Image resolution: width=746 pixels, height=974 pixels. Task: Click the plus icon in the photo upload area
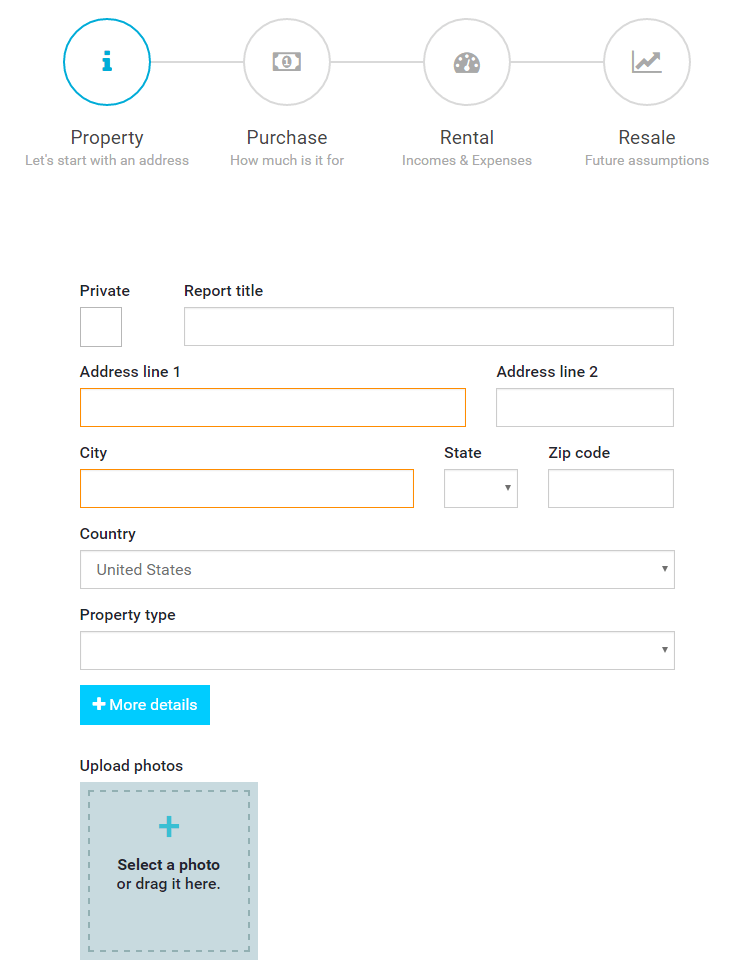click(168, 826)
